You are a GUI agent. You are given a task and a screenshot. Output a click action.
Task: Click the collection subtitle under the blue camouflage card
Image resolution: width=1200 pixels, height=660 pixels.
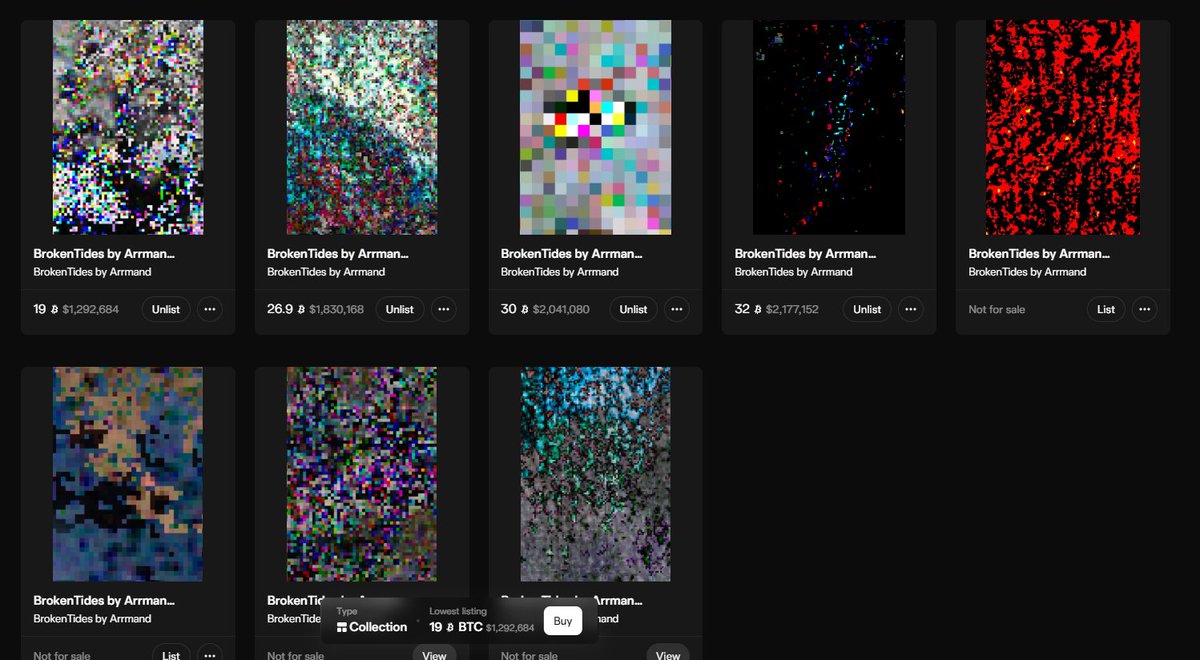point(92,619)
